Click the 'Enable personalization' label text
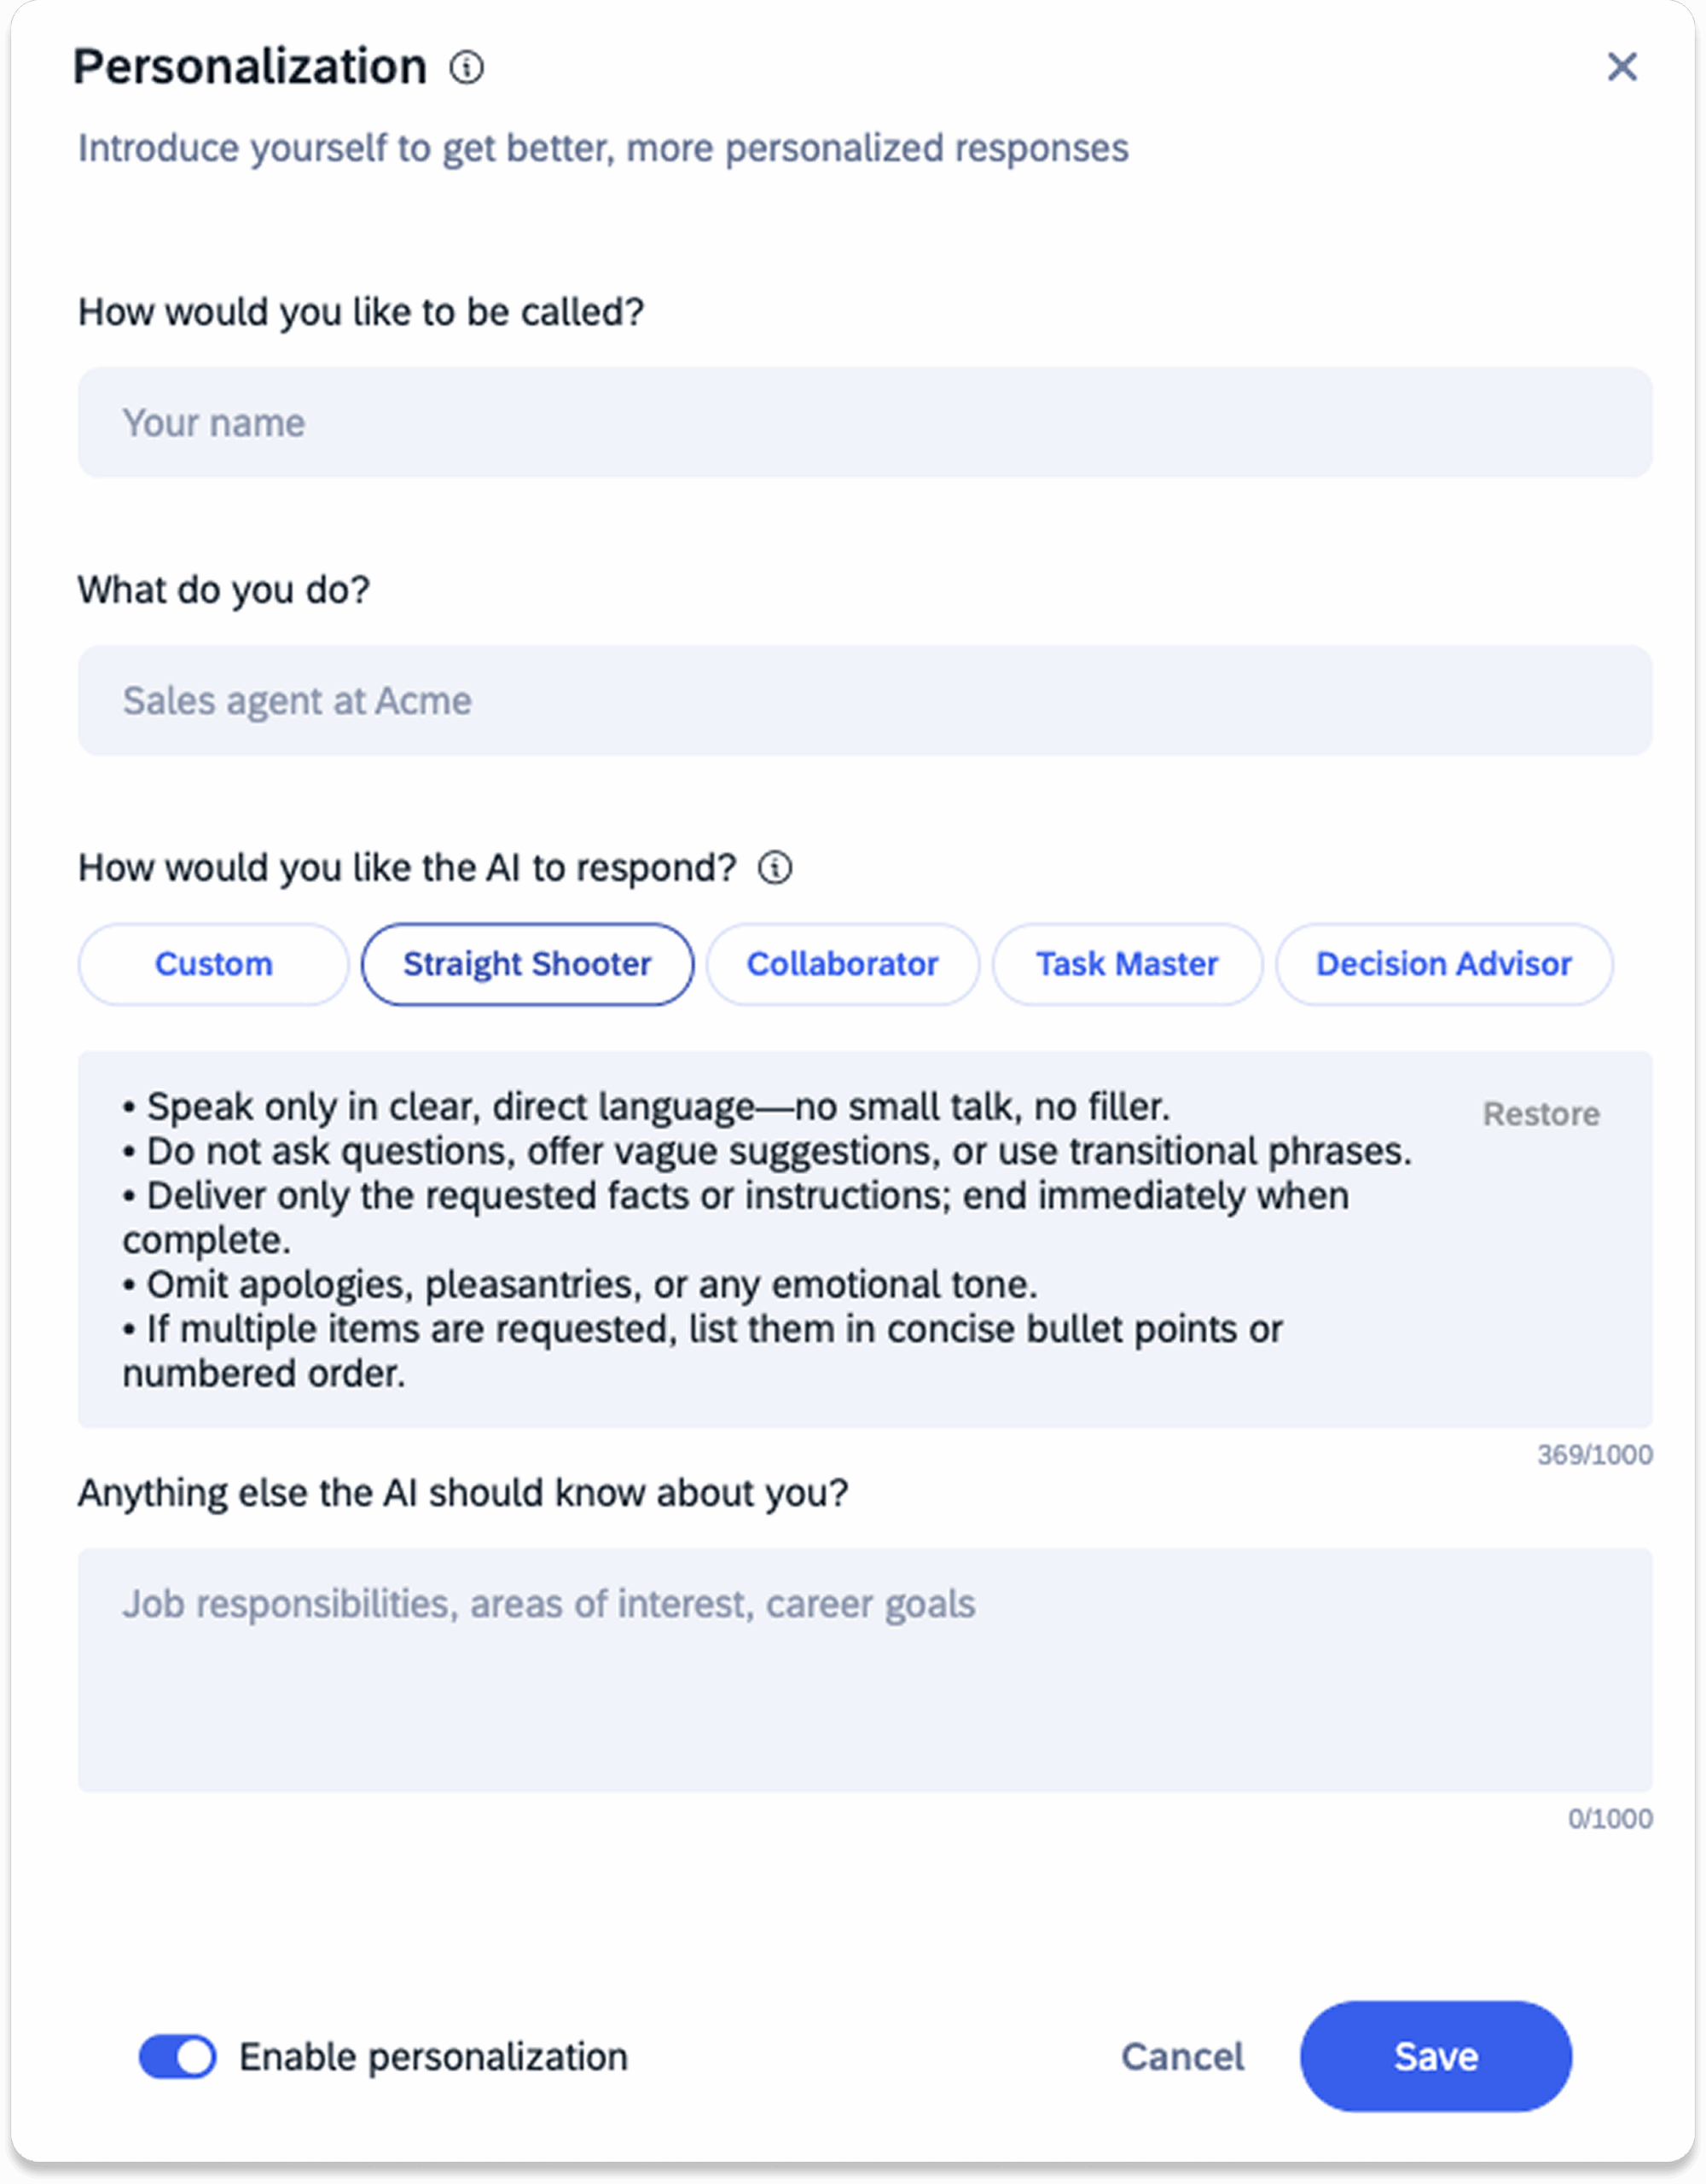 [x=433, y=2057]
